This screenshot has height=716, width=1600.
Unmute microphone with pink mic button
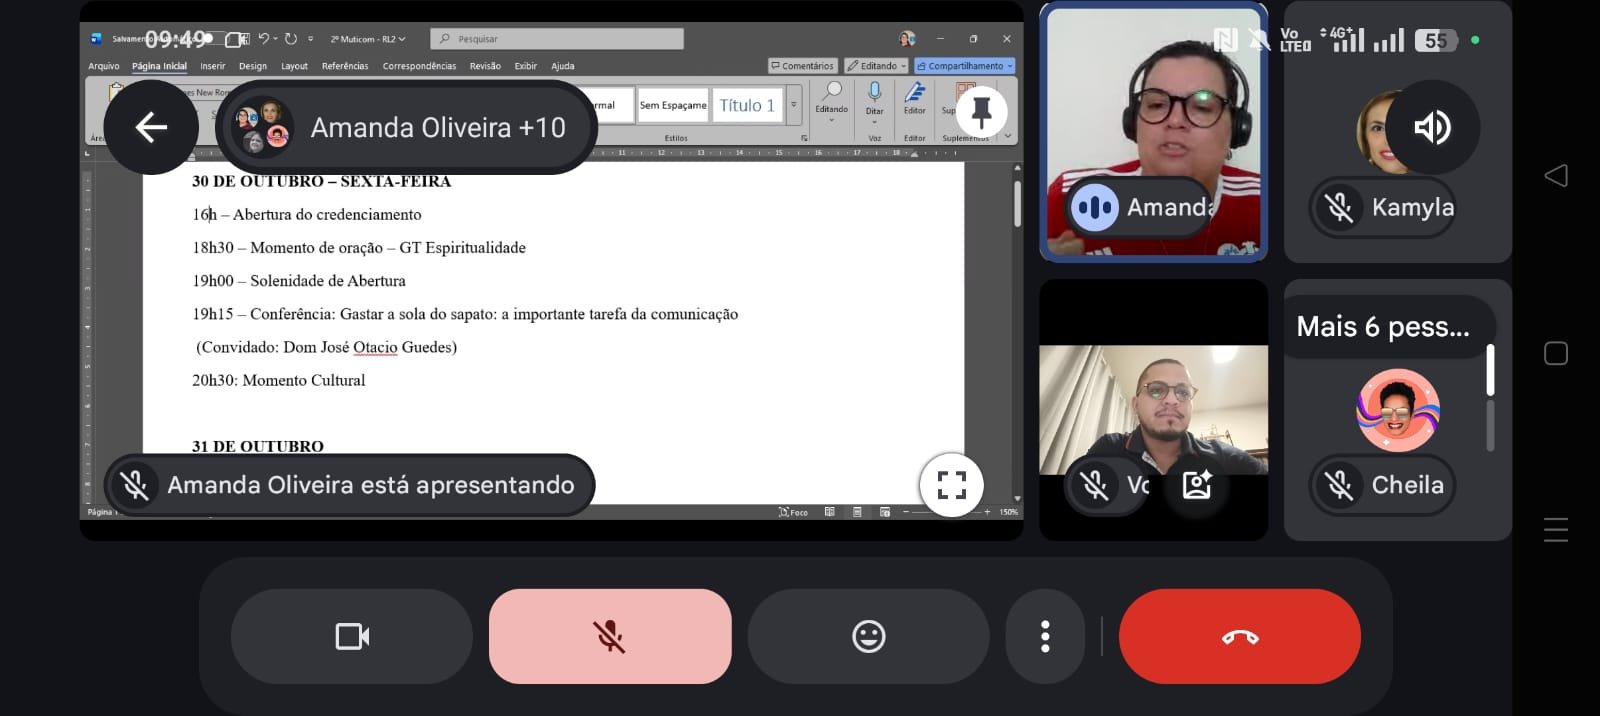tap(610, 637)
